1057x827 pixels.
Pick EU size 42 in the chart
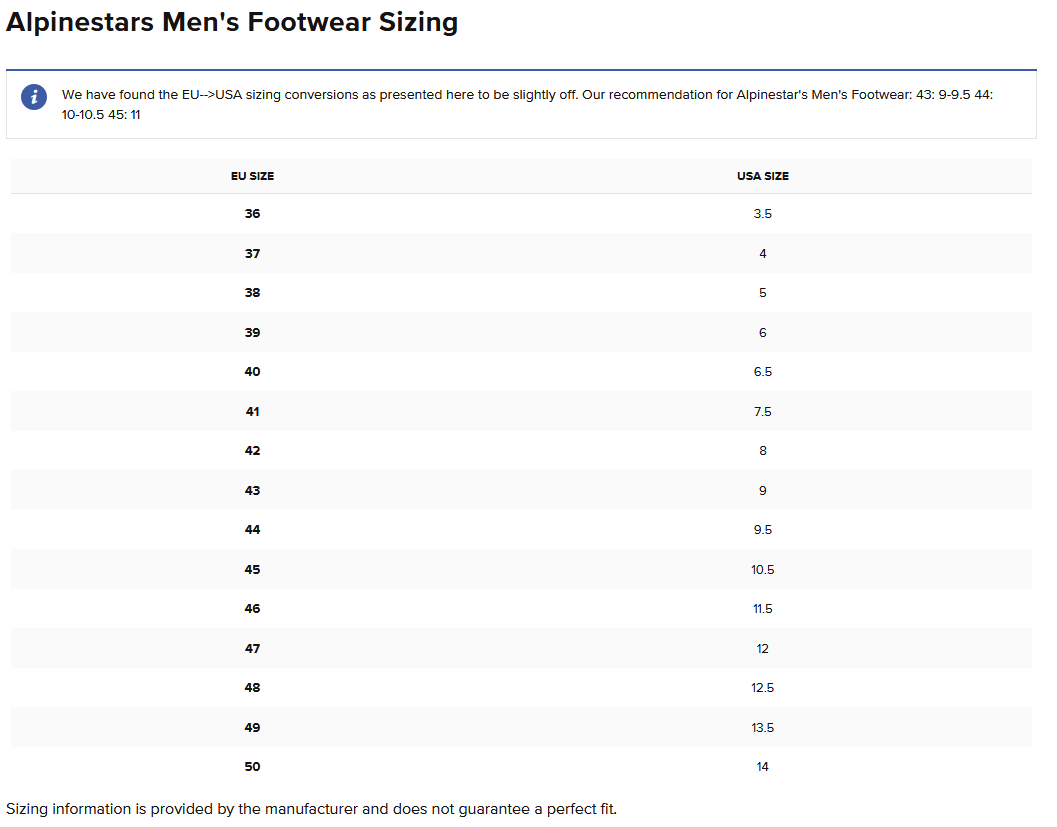[x=252, y=451]
